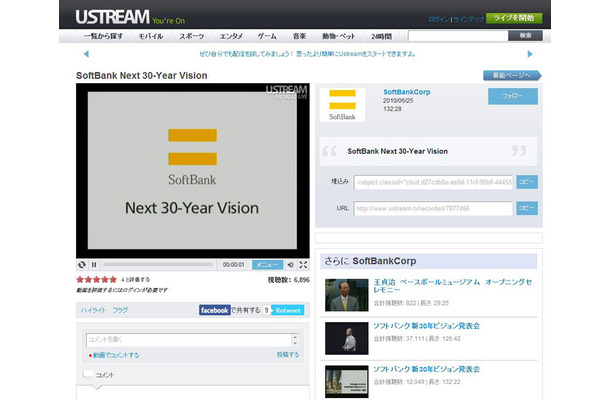Click the Retweet button
The image size is (610, 400).
coord(287,310)
